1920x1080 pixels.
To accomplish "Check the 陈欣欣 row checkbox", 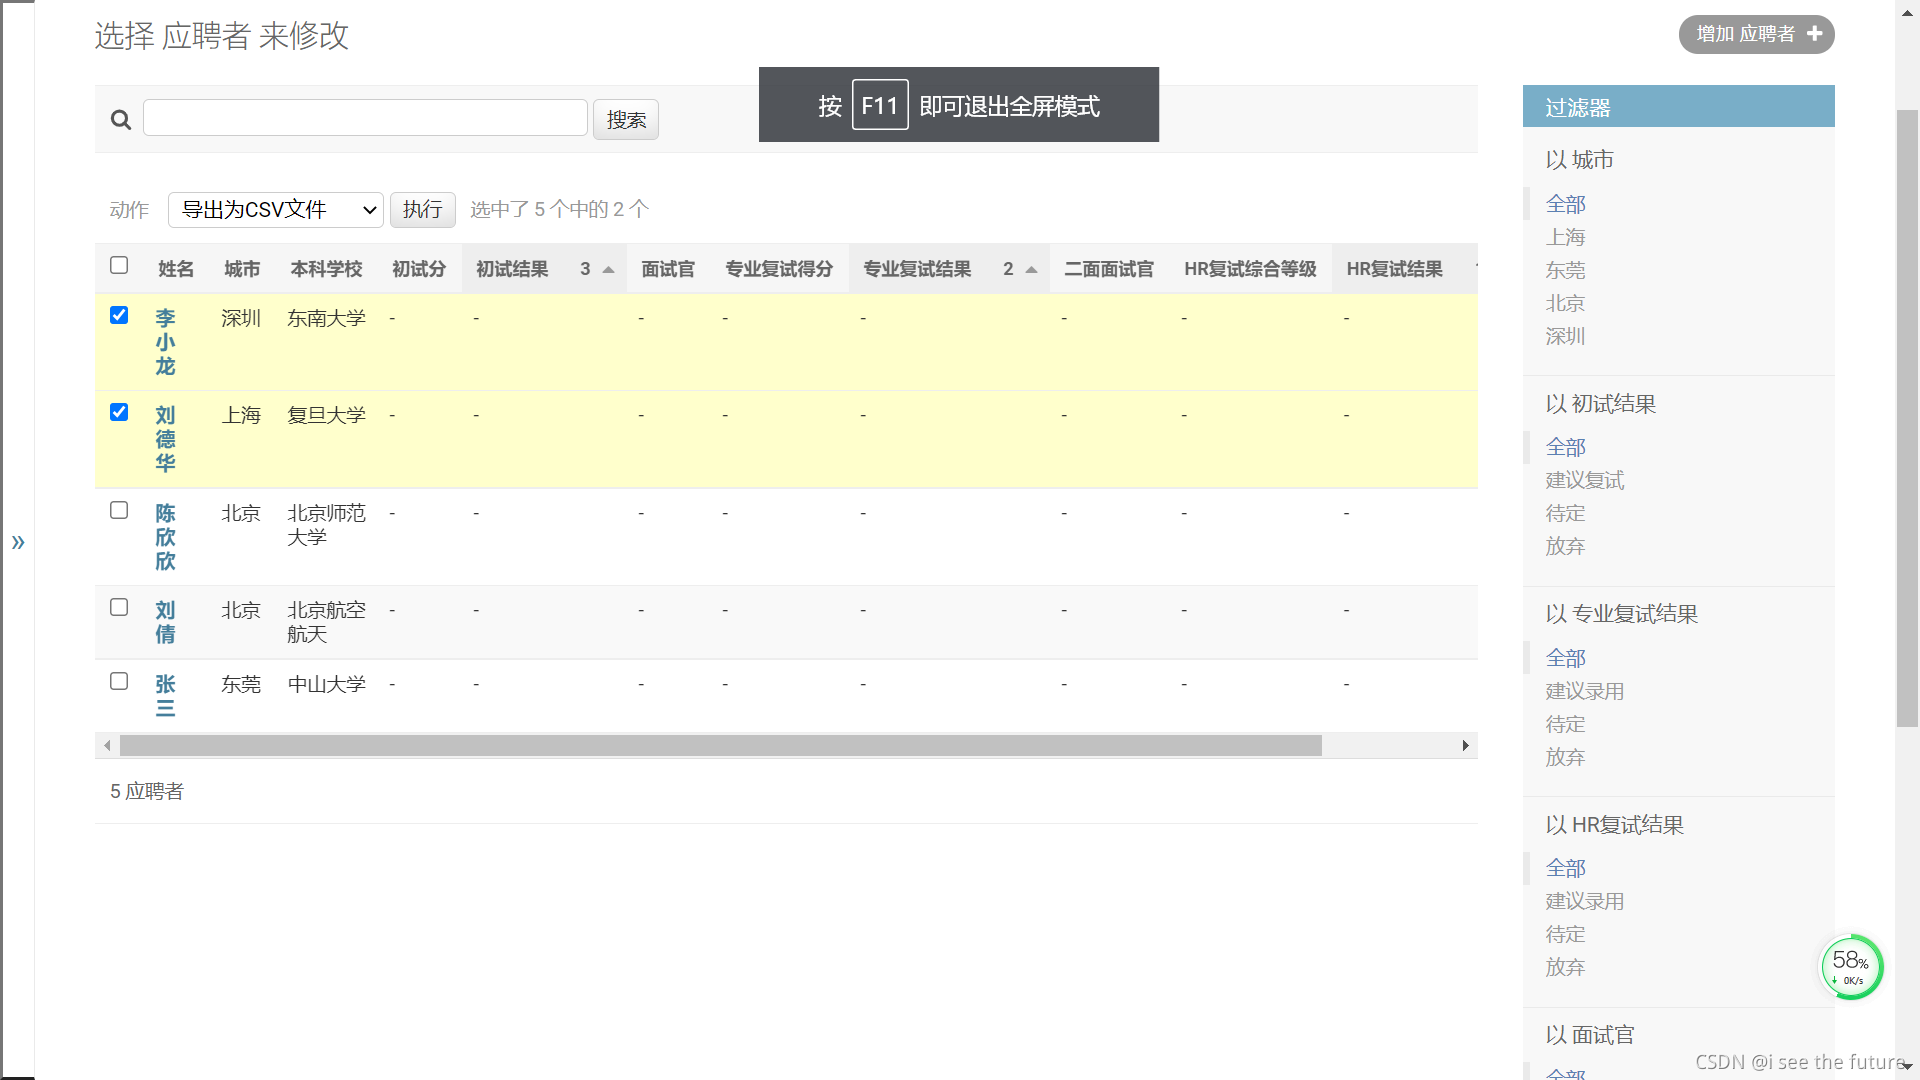I will coord(119,511).
